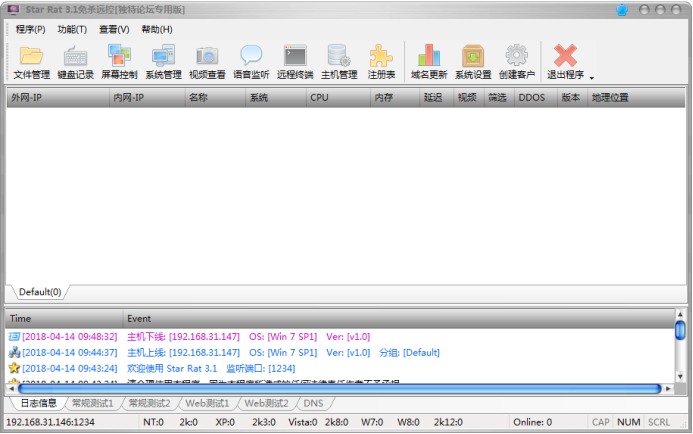Switch to the Web测试2 tab

(267, 403)
